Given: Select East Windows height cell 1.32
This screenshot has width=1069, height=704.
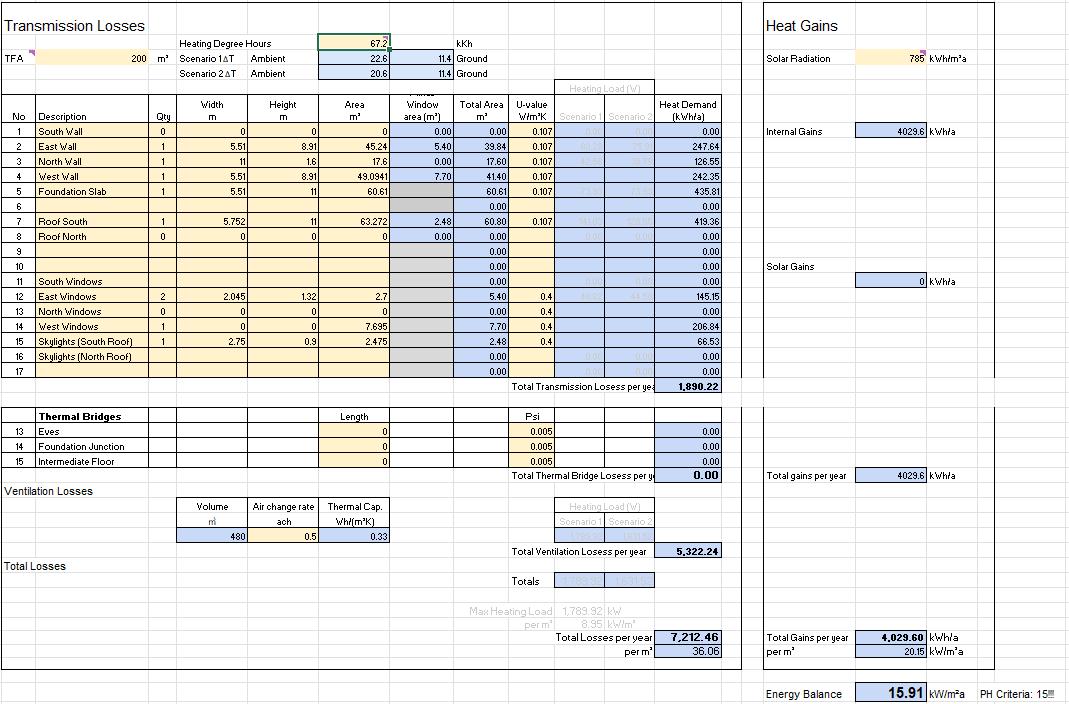Looking at the screenshot, I should coord(283,296).
